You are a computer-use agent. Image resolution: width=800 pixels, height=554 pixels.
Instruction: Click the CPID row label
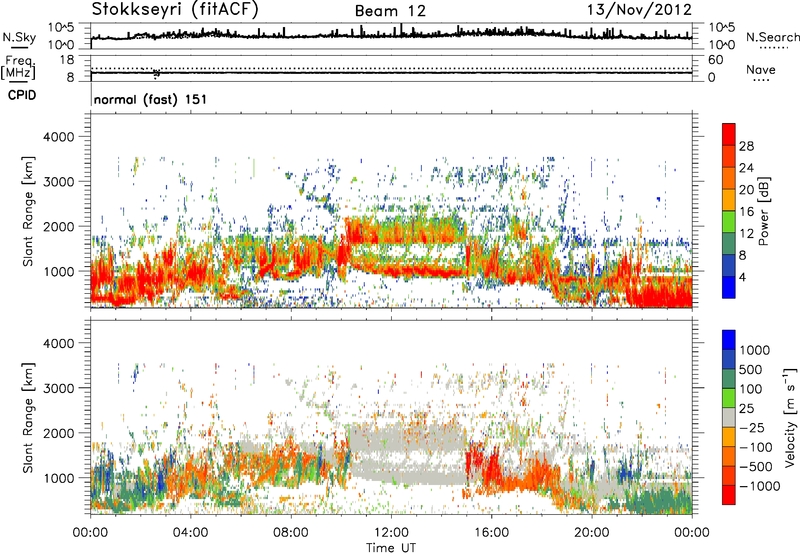click(22, 95)
